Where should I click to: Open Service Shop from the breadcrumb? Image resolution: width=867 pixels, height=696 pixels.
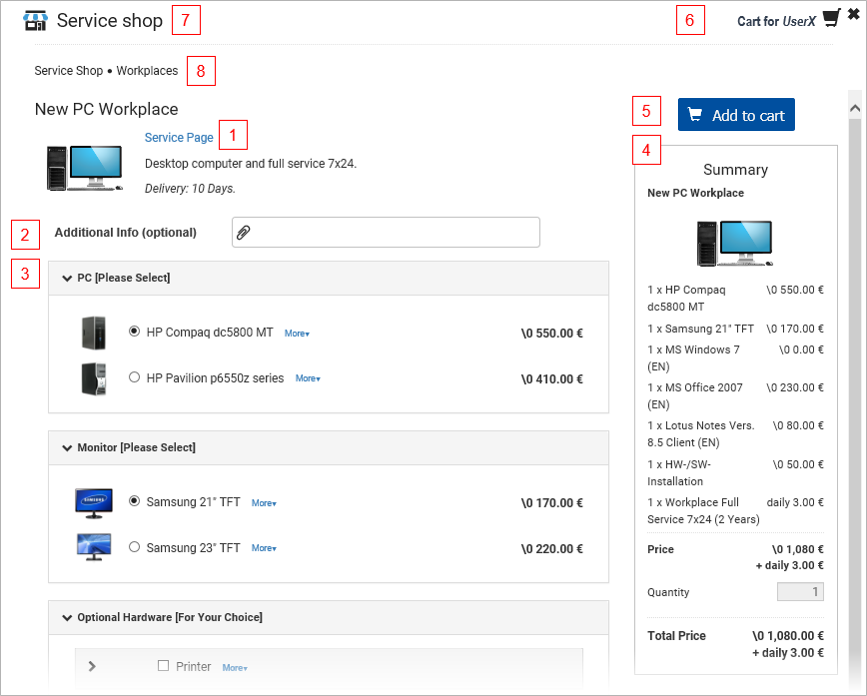(68, 71)
